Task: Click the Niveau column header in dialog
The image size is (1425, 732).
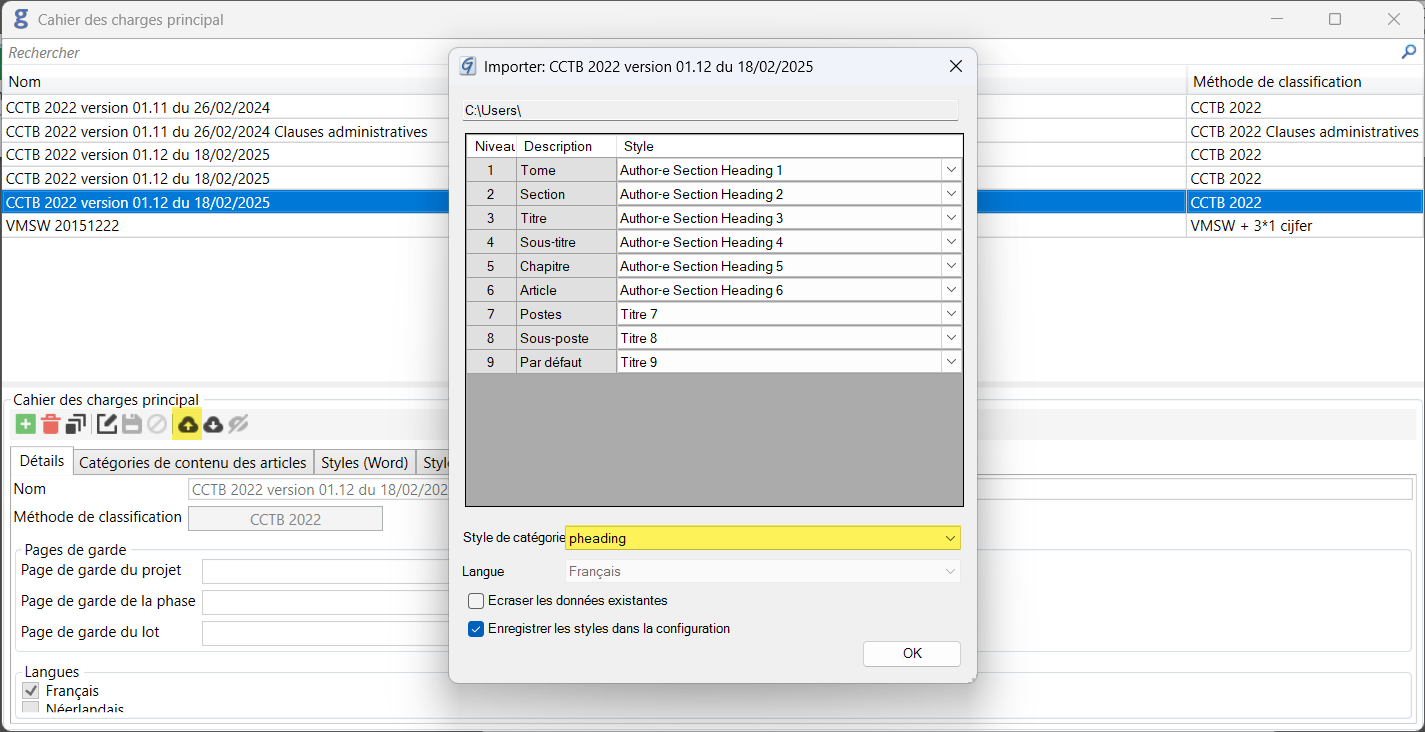Action: pos(494,146)
